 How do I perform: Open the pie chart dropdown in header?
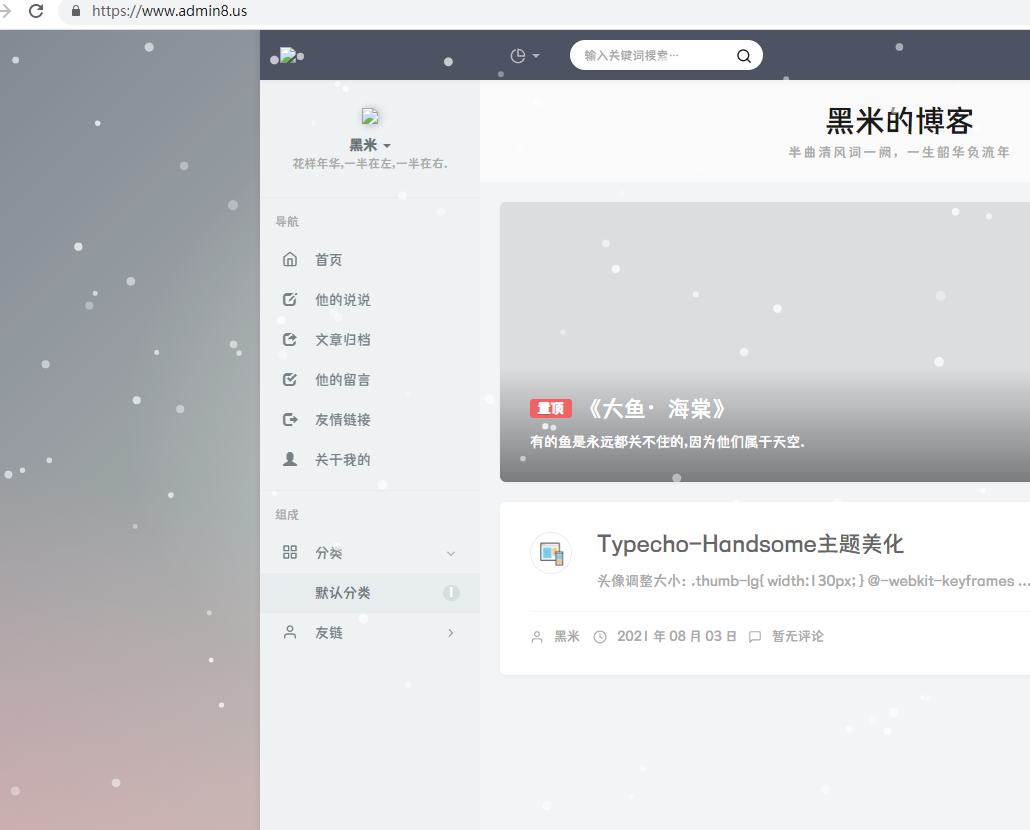click(524, 56)
